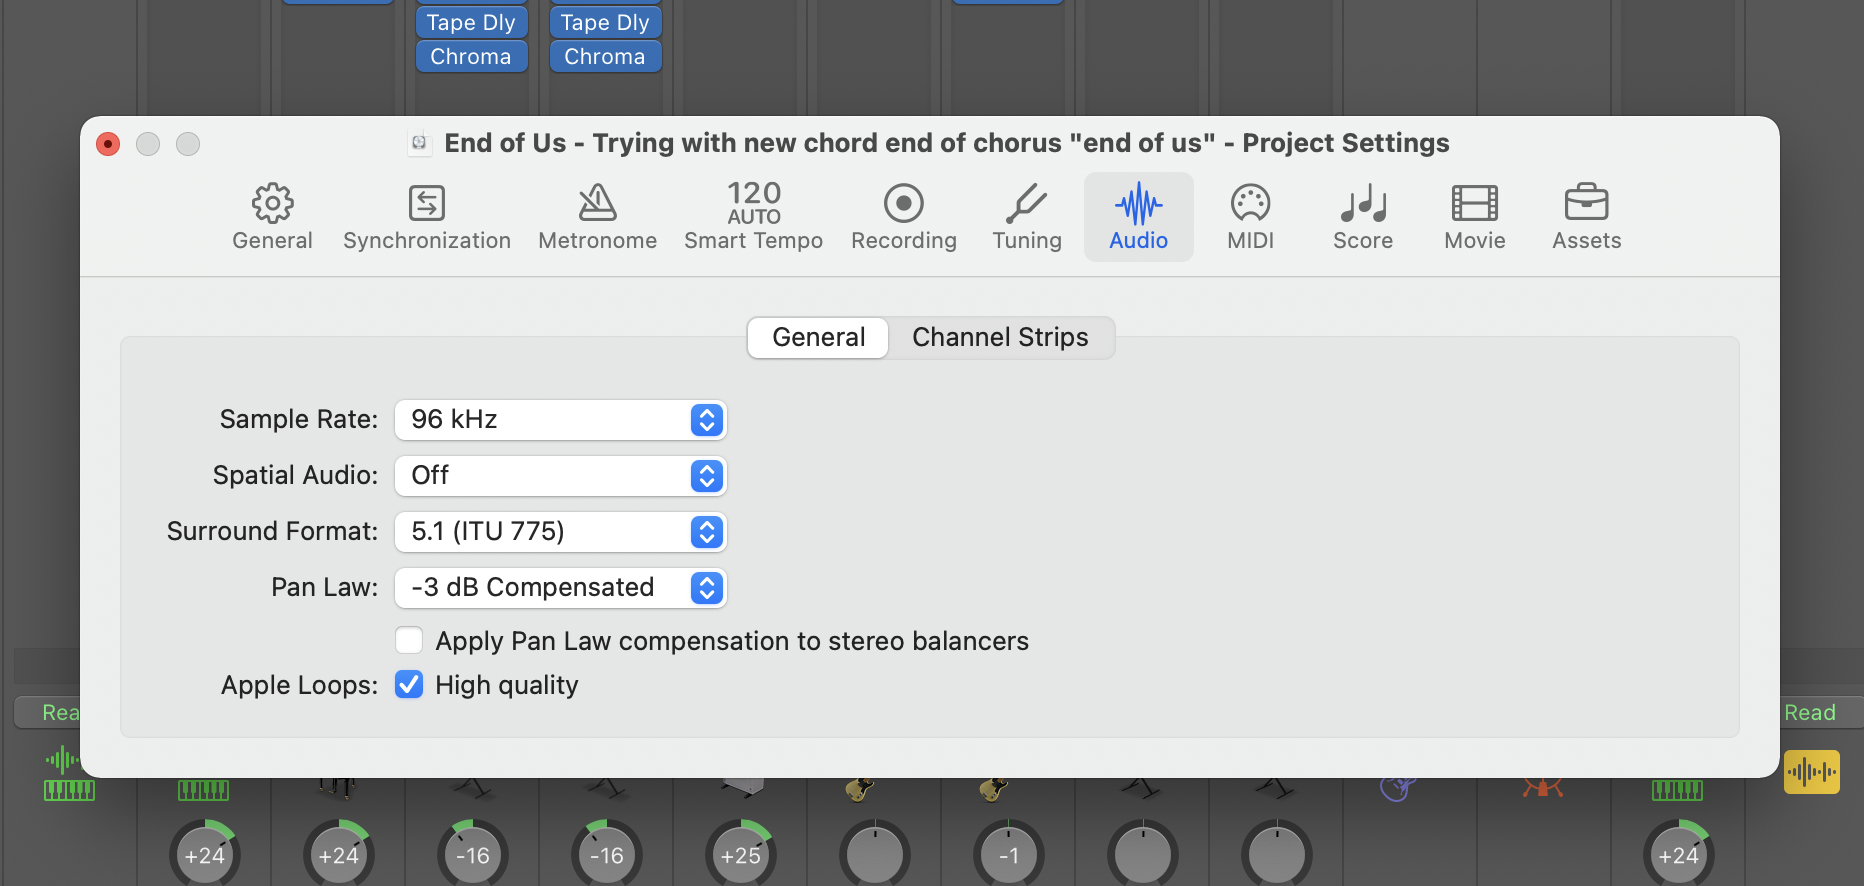This screenshot has height=886, width=1864.
Task: Open the Tuning settings pane
Action: pyautogui.click(x=1027, y=217)
